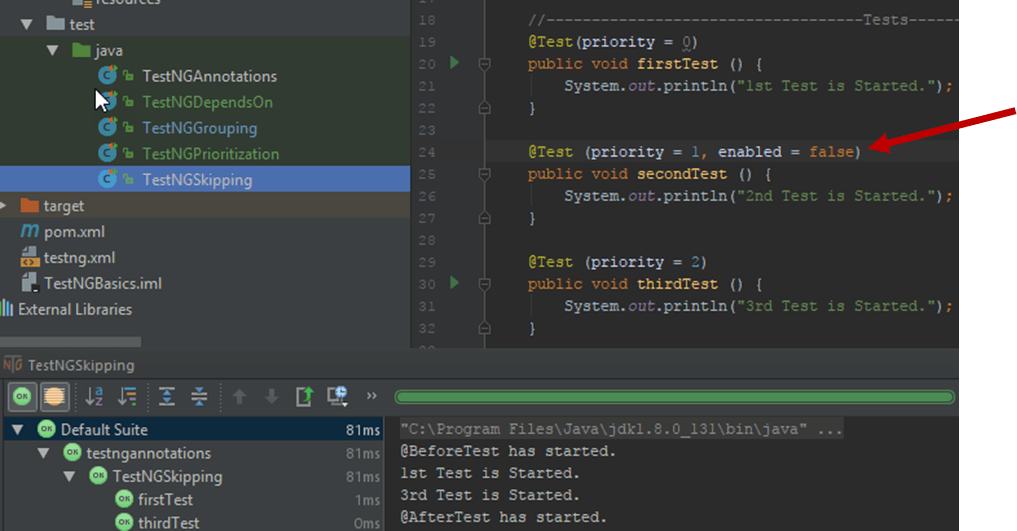Collapse the testngannotations test node
This screenshot has width=1017, height=531.
point(44,453)
